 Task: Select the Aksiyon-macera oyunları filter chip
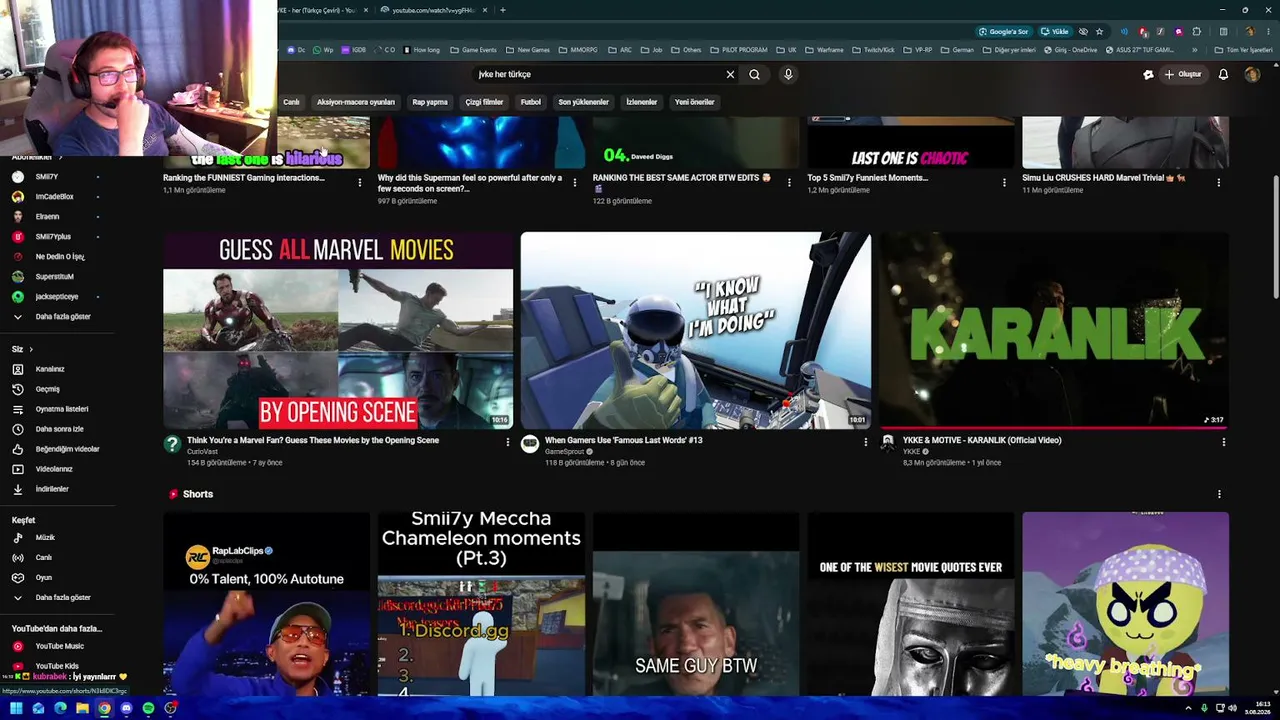(356, 102)
